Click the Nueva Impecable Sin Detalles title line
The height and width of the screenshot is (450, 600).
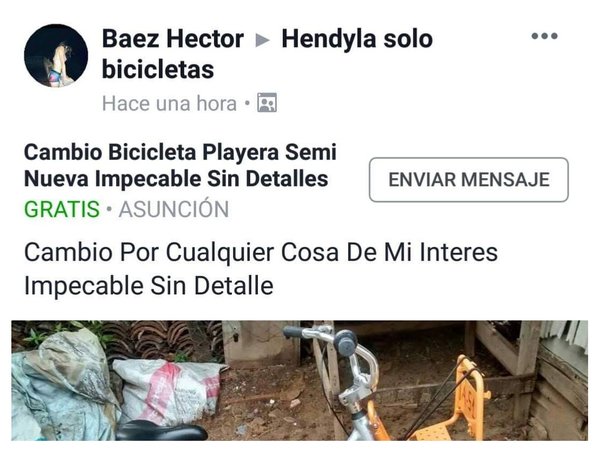[176, 179]
